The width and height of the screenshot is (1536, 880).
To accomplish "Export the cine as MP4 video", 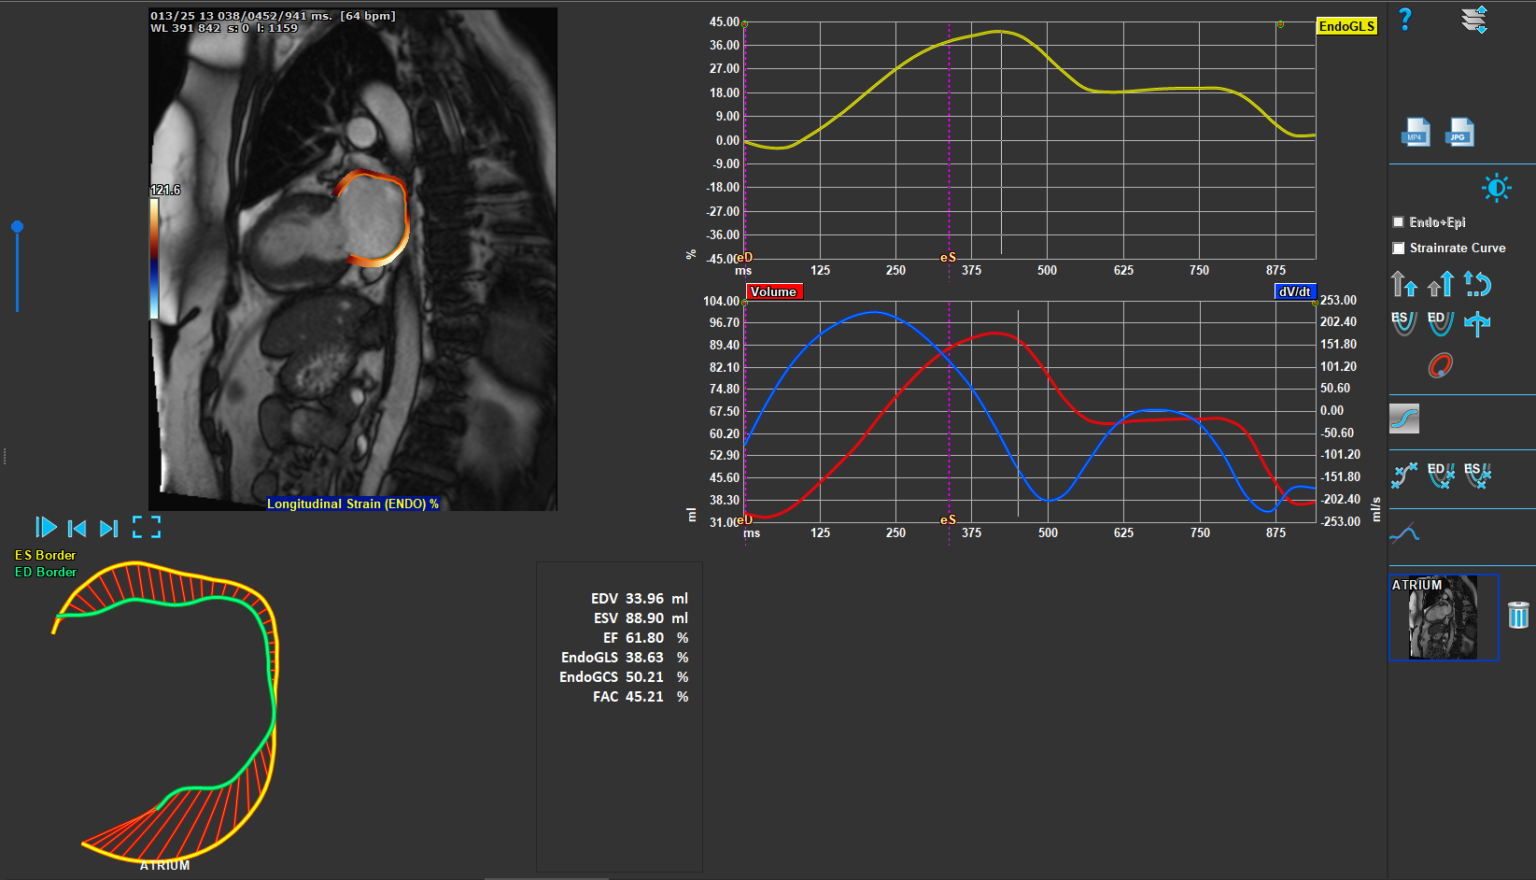I will [1415, 133].
